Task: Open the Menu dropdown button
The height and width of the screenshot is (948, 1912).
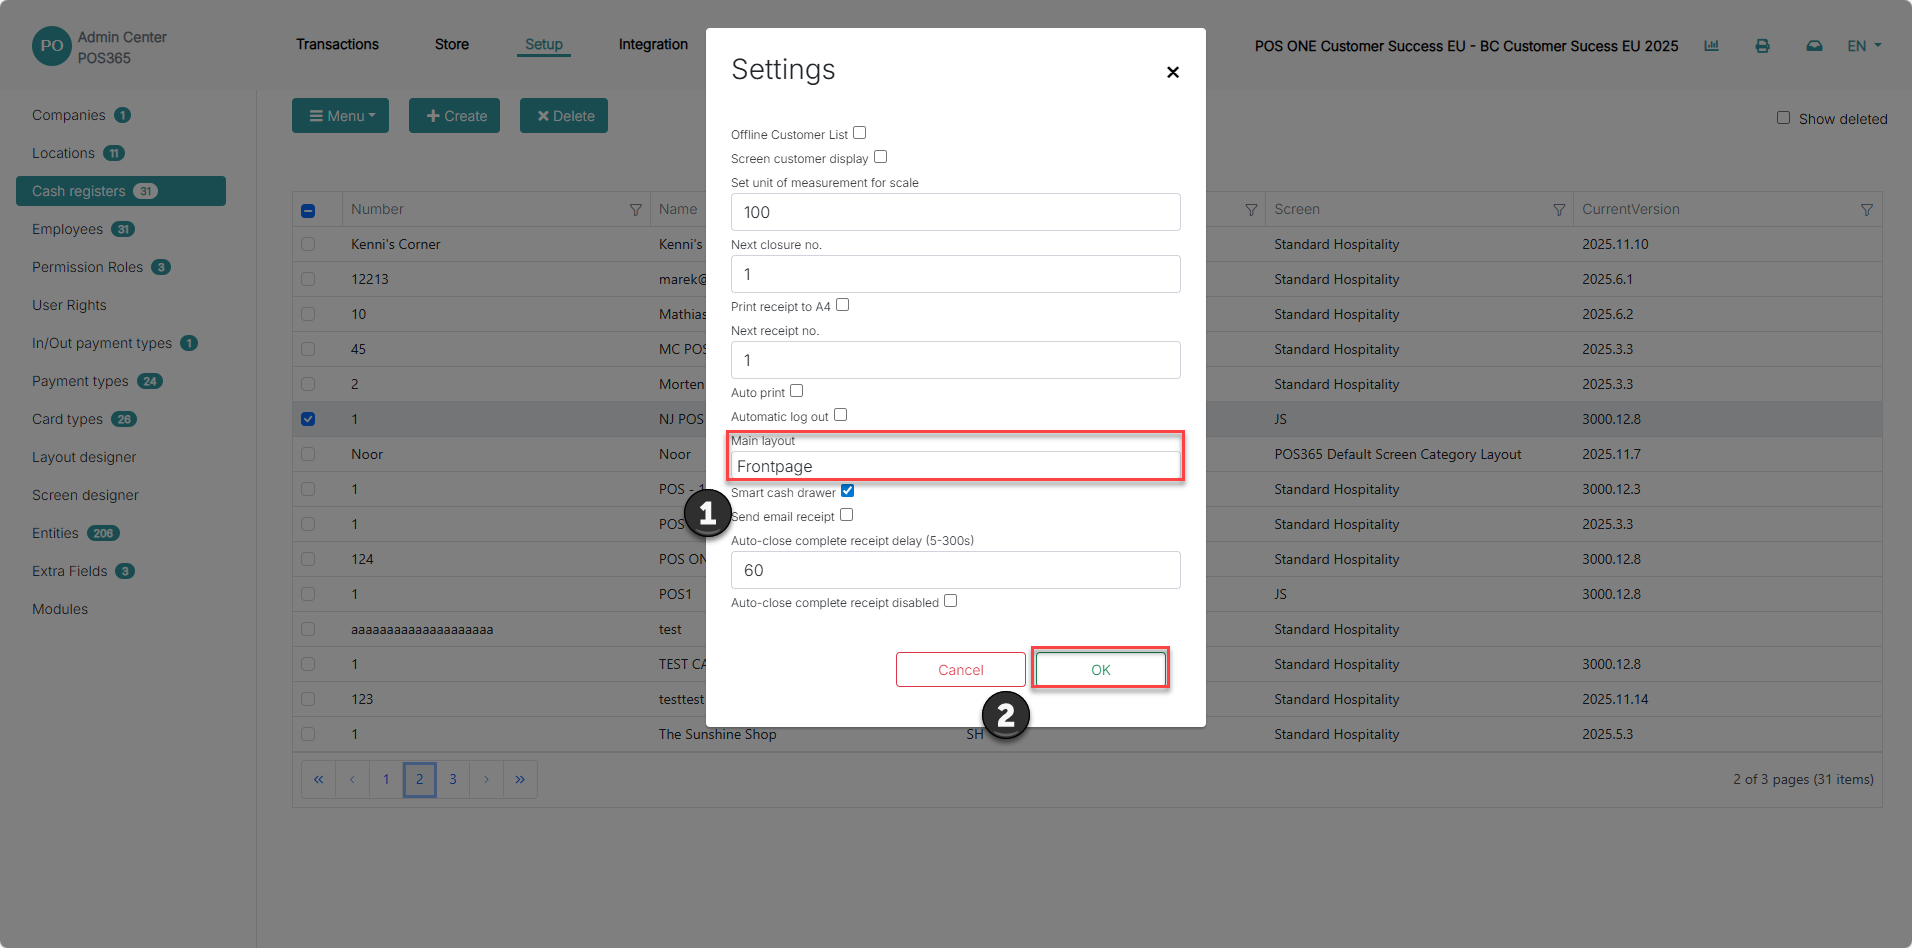Action: point(340,116)
